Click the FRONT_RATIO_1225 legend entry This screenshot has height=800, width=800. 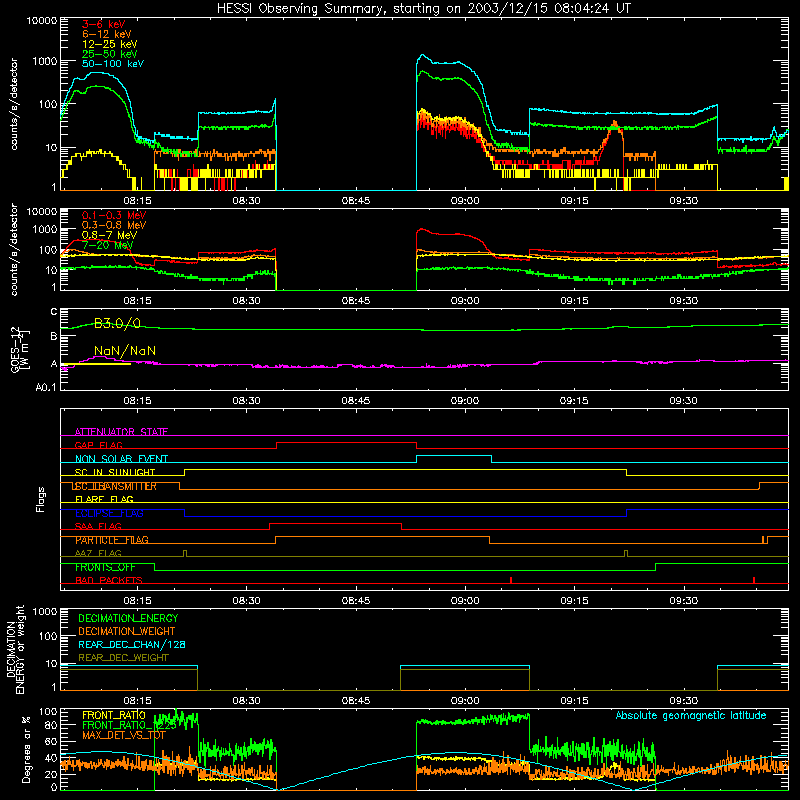(129, 726)
